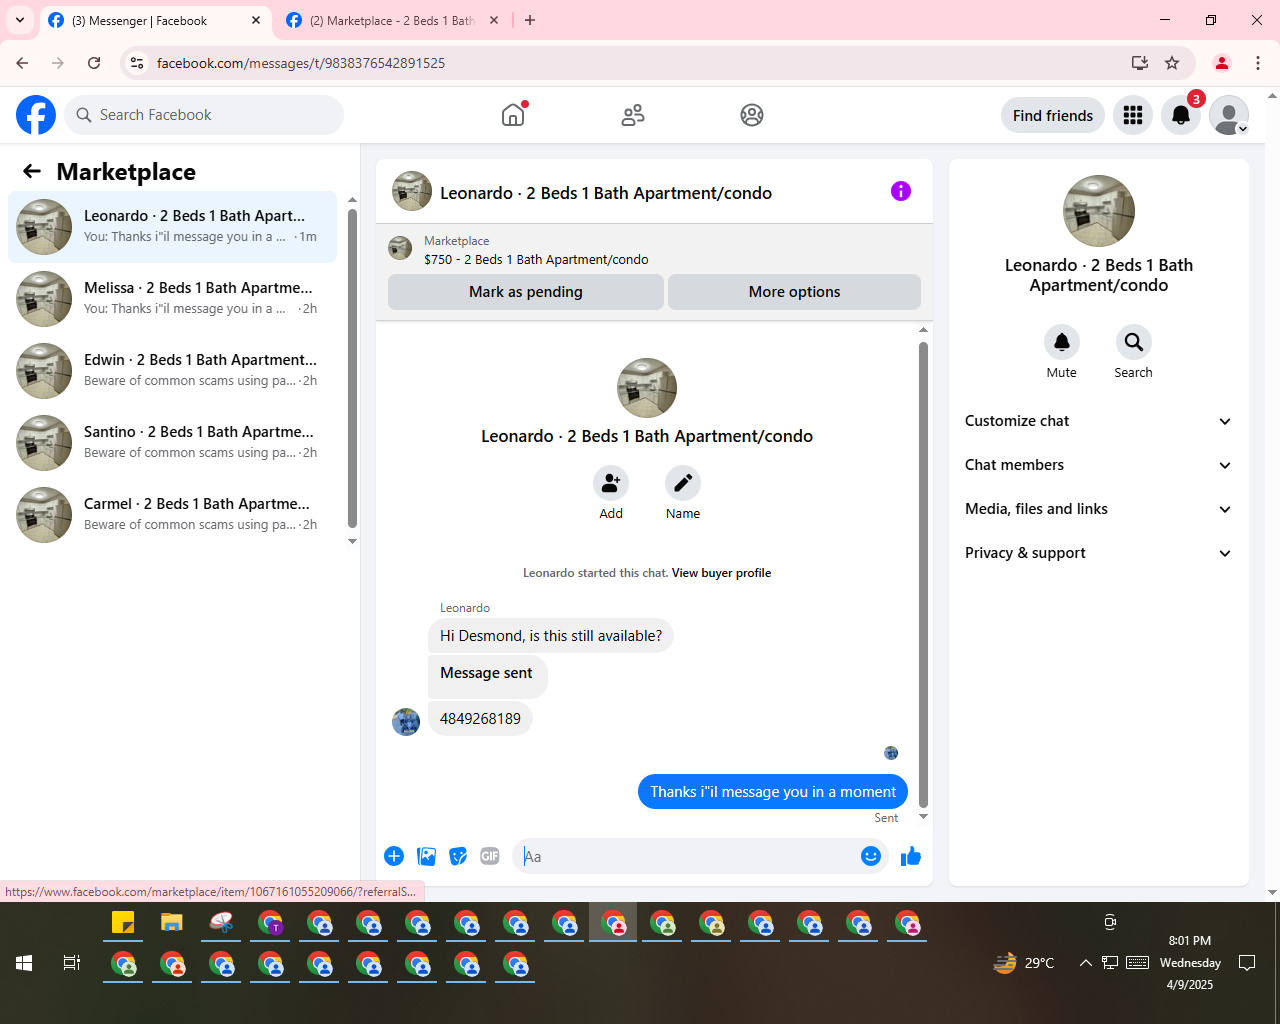Viewport: 1280px width, 1024px height.
Task: Expand the Privacy & support section
Action: [x=1098, y=553]
